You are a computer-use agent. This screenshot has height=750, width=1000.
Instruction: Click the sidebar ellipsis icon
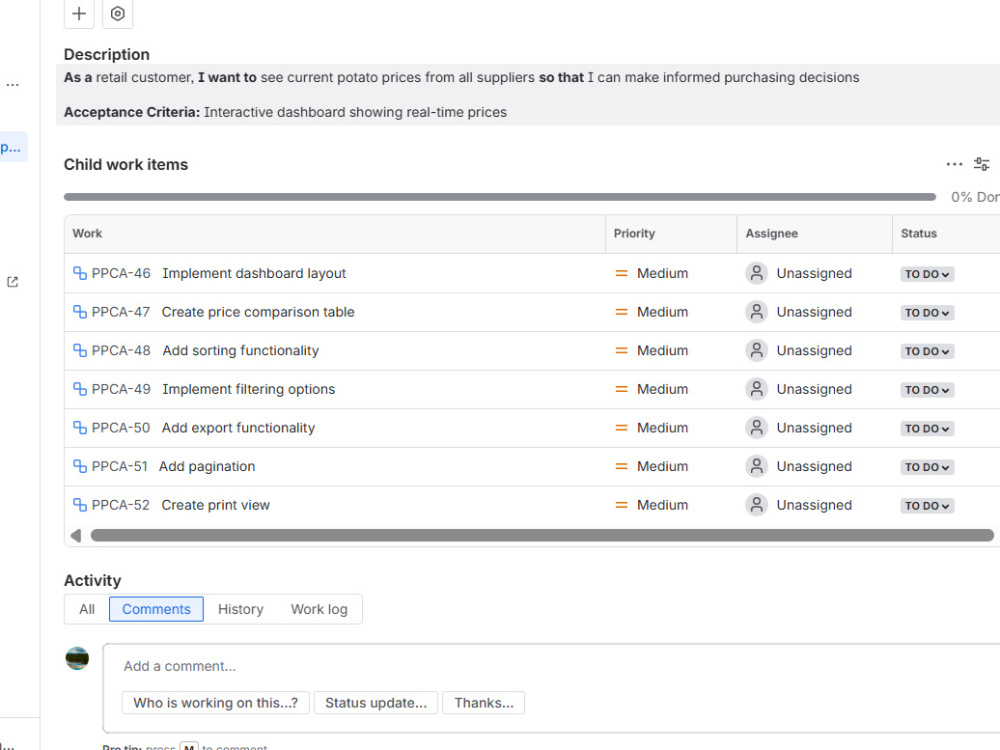tap(12, 85)
